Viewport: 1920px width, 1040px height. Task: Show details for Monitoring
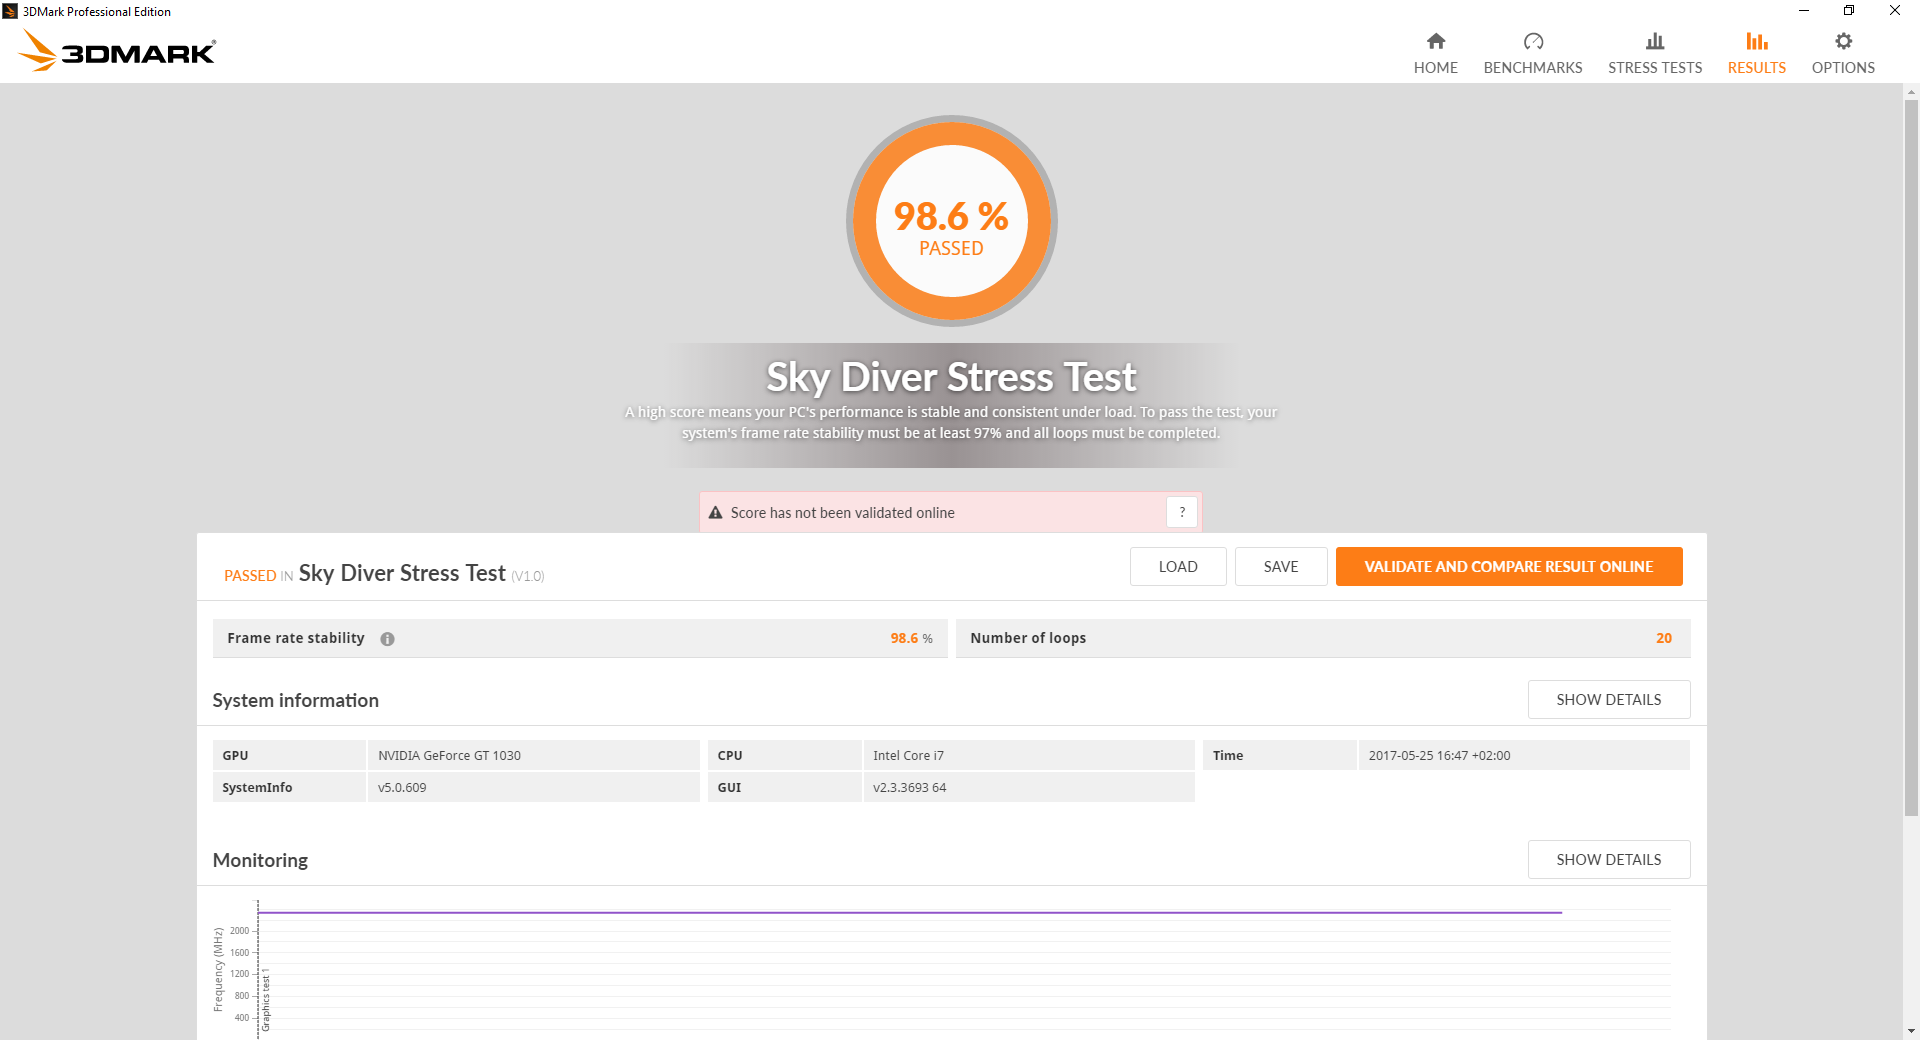(1609, 860)
